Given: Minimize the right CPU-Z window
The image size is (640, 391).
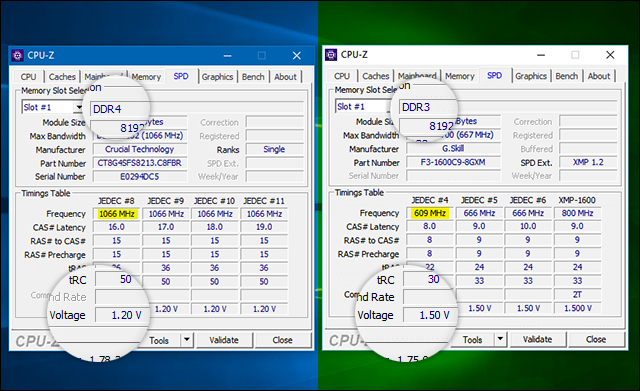Looking at the screenshot, I should [541, 55].
